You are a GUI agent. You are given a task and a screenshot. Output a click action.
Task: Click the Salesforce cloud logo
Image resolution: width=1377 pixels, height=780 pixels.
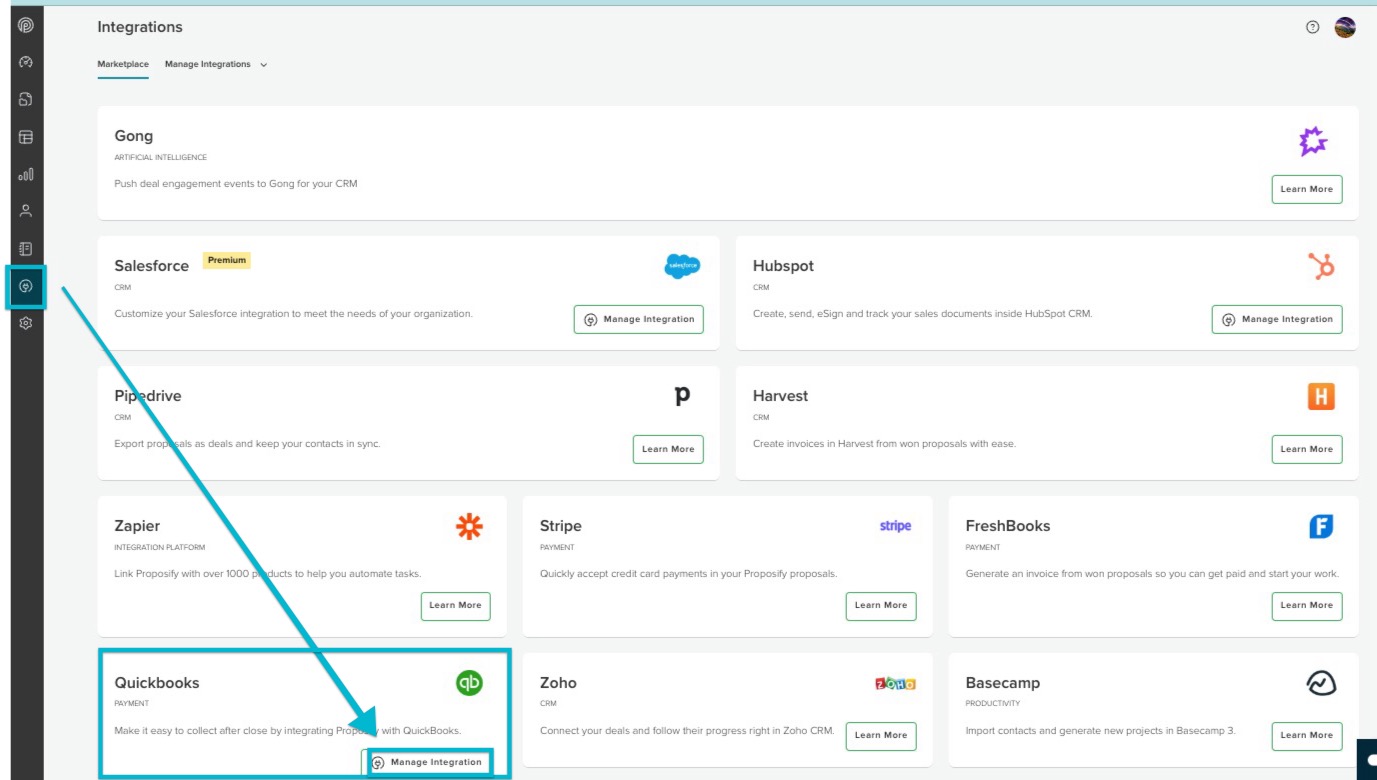click(x=682, y=266)
